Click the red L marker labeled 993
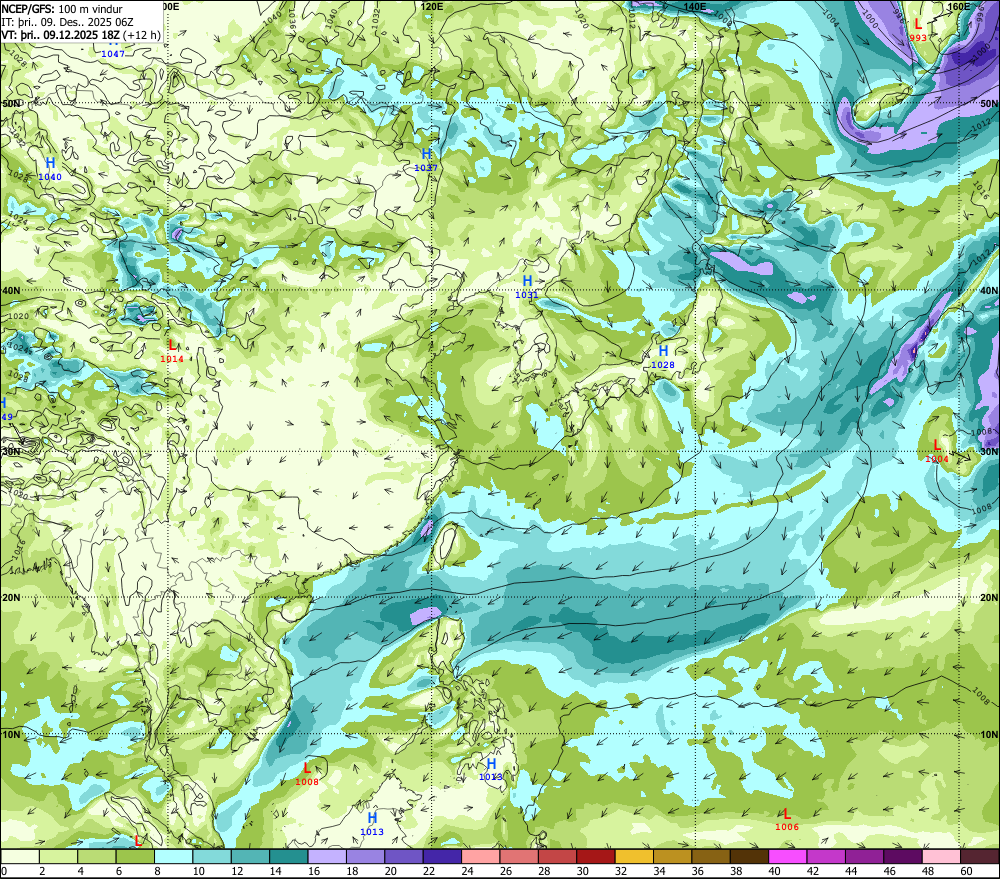Image resolution: width=1000 pixels, height=879 pixels. 918,24
